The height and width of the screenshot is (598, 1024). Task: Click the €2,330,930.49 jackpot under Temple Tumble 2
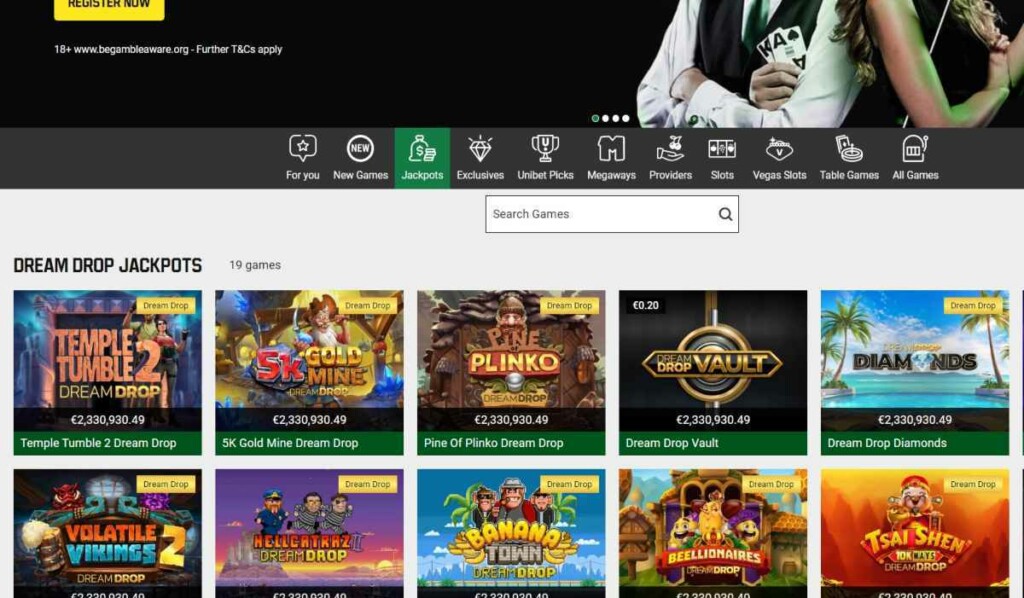tap(108, 420)
